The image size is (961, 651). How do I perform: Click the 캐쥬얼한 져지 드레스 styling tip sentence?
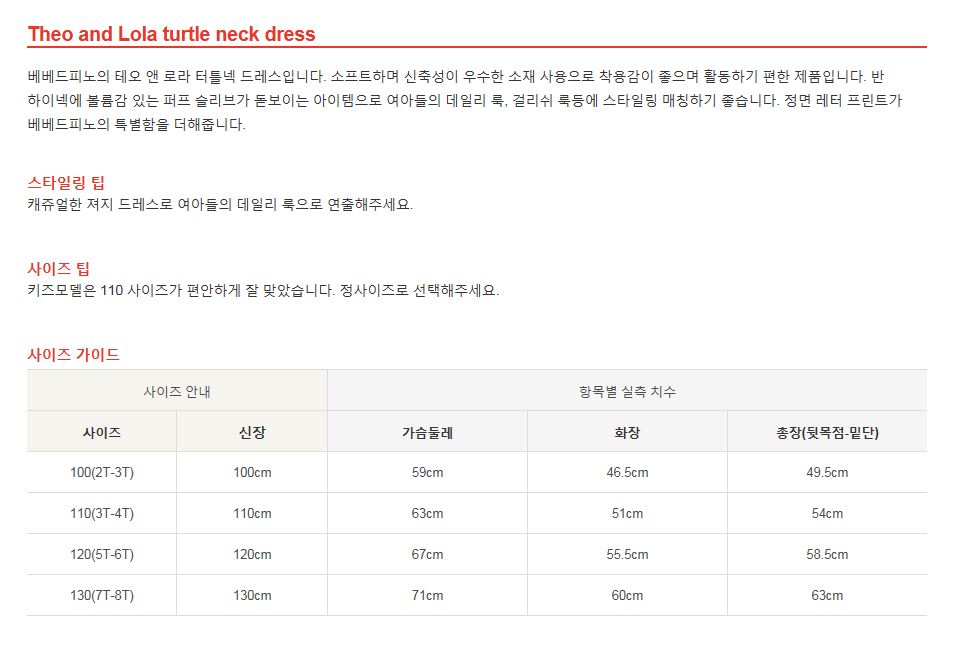220,204
